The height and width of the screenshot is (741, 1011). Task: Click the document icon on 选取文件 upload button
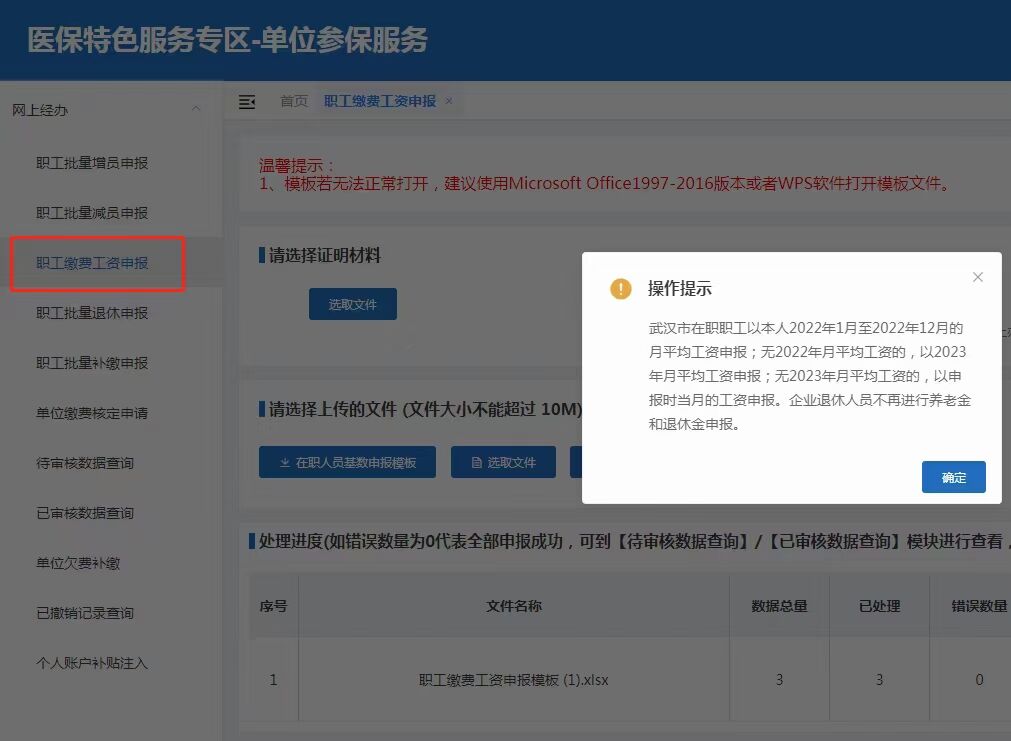[478, 462]
